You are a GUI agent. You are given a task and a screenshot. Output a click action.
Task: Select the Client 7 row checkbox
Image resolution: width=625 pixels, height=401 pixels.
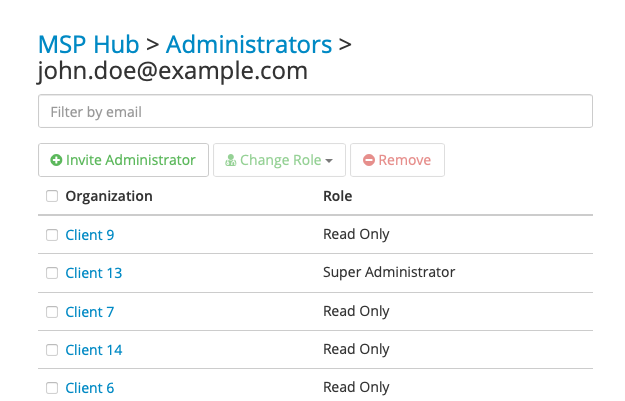(52, 312)
